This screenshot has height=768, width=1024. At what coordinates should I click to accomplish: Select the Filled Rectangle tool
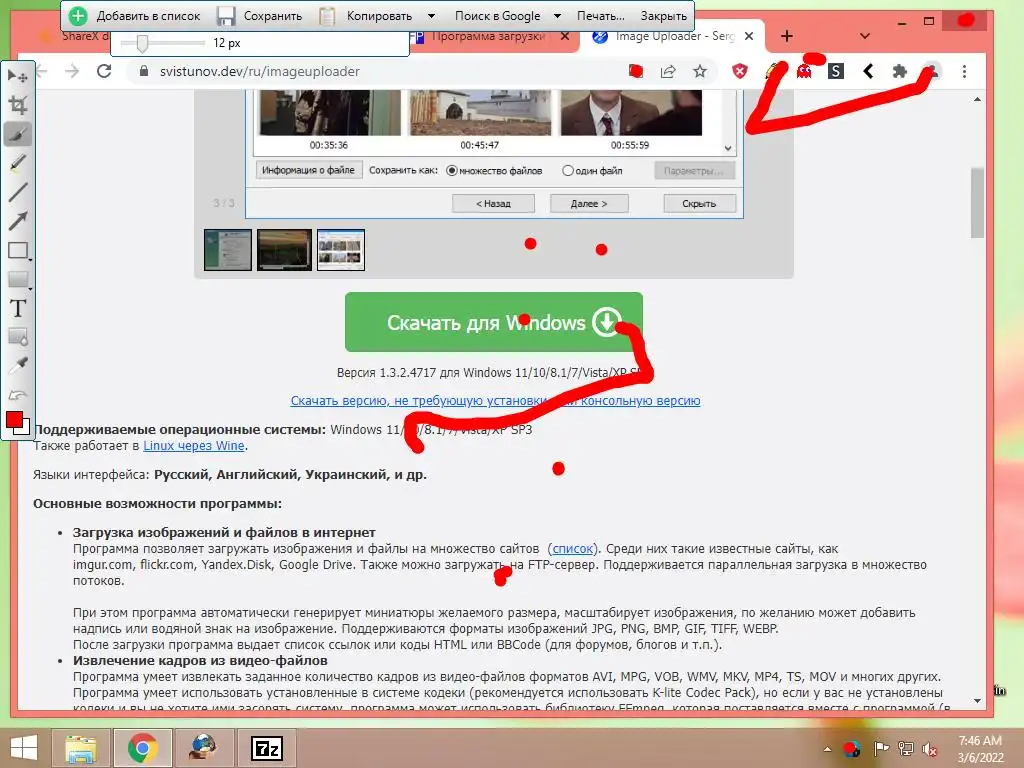tap(16, 279)
